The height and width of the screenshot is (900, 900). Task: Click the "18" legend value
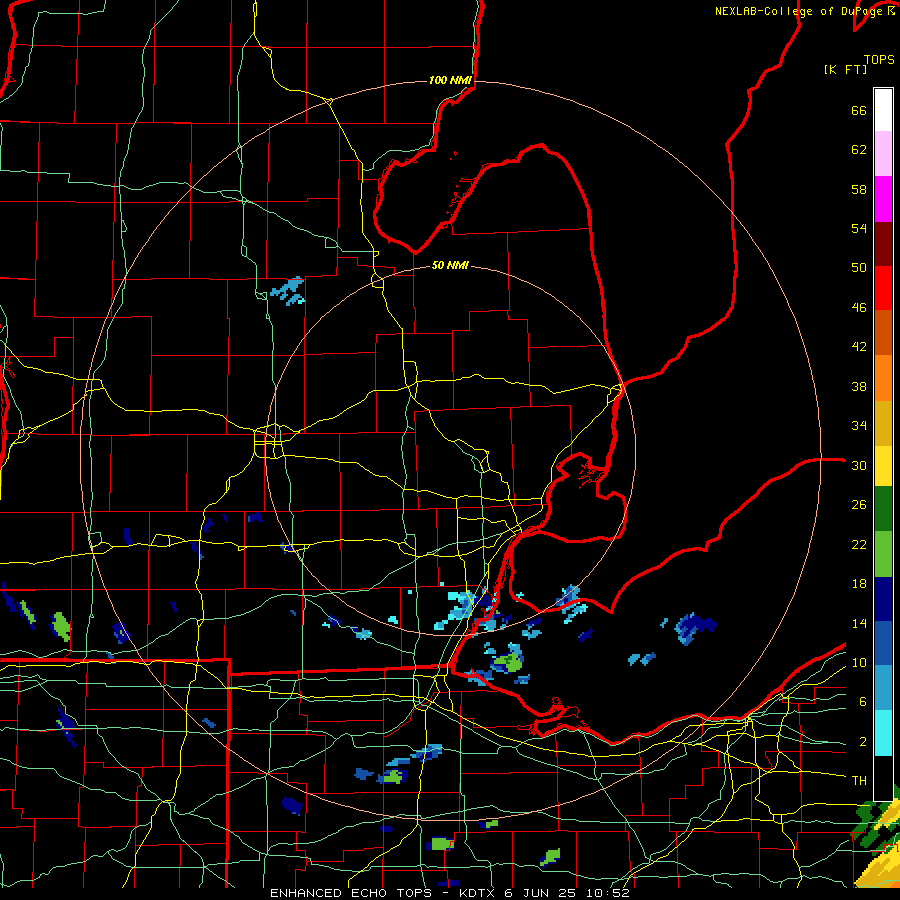[859, 584]
